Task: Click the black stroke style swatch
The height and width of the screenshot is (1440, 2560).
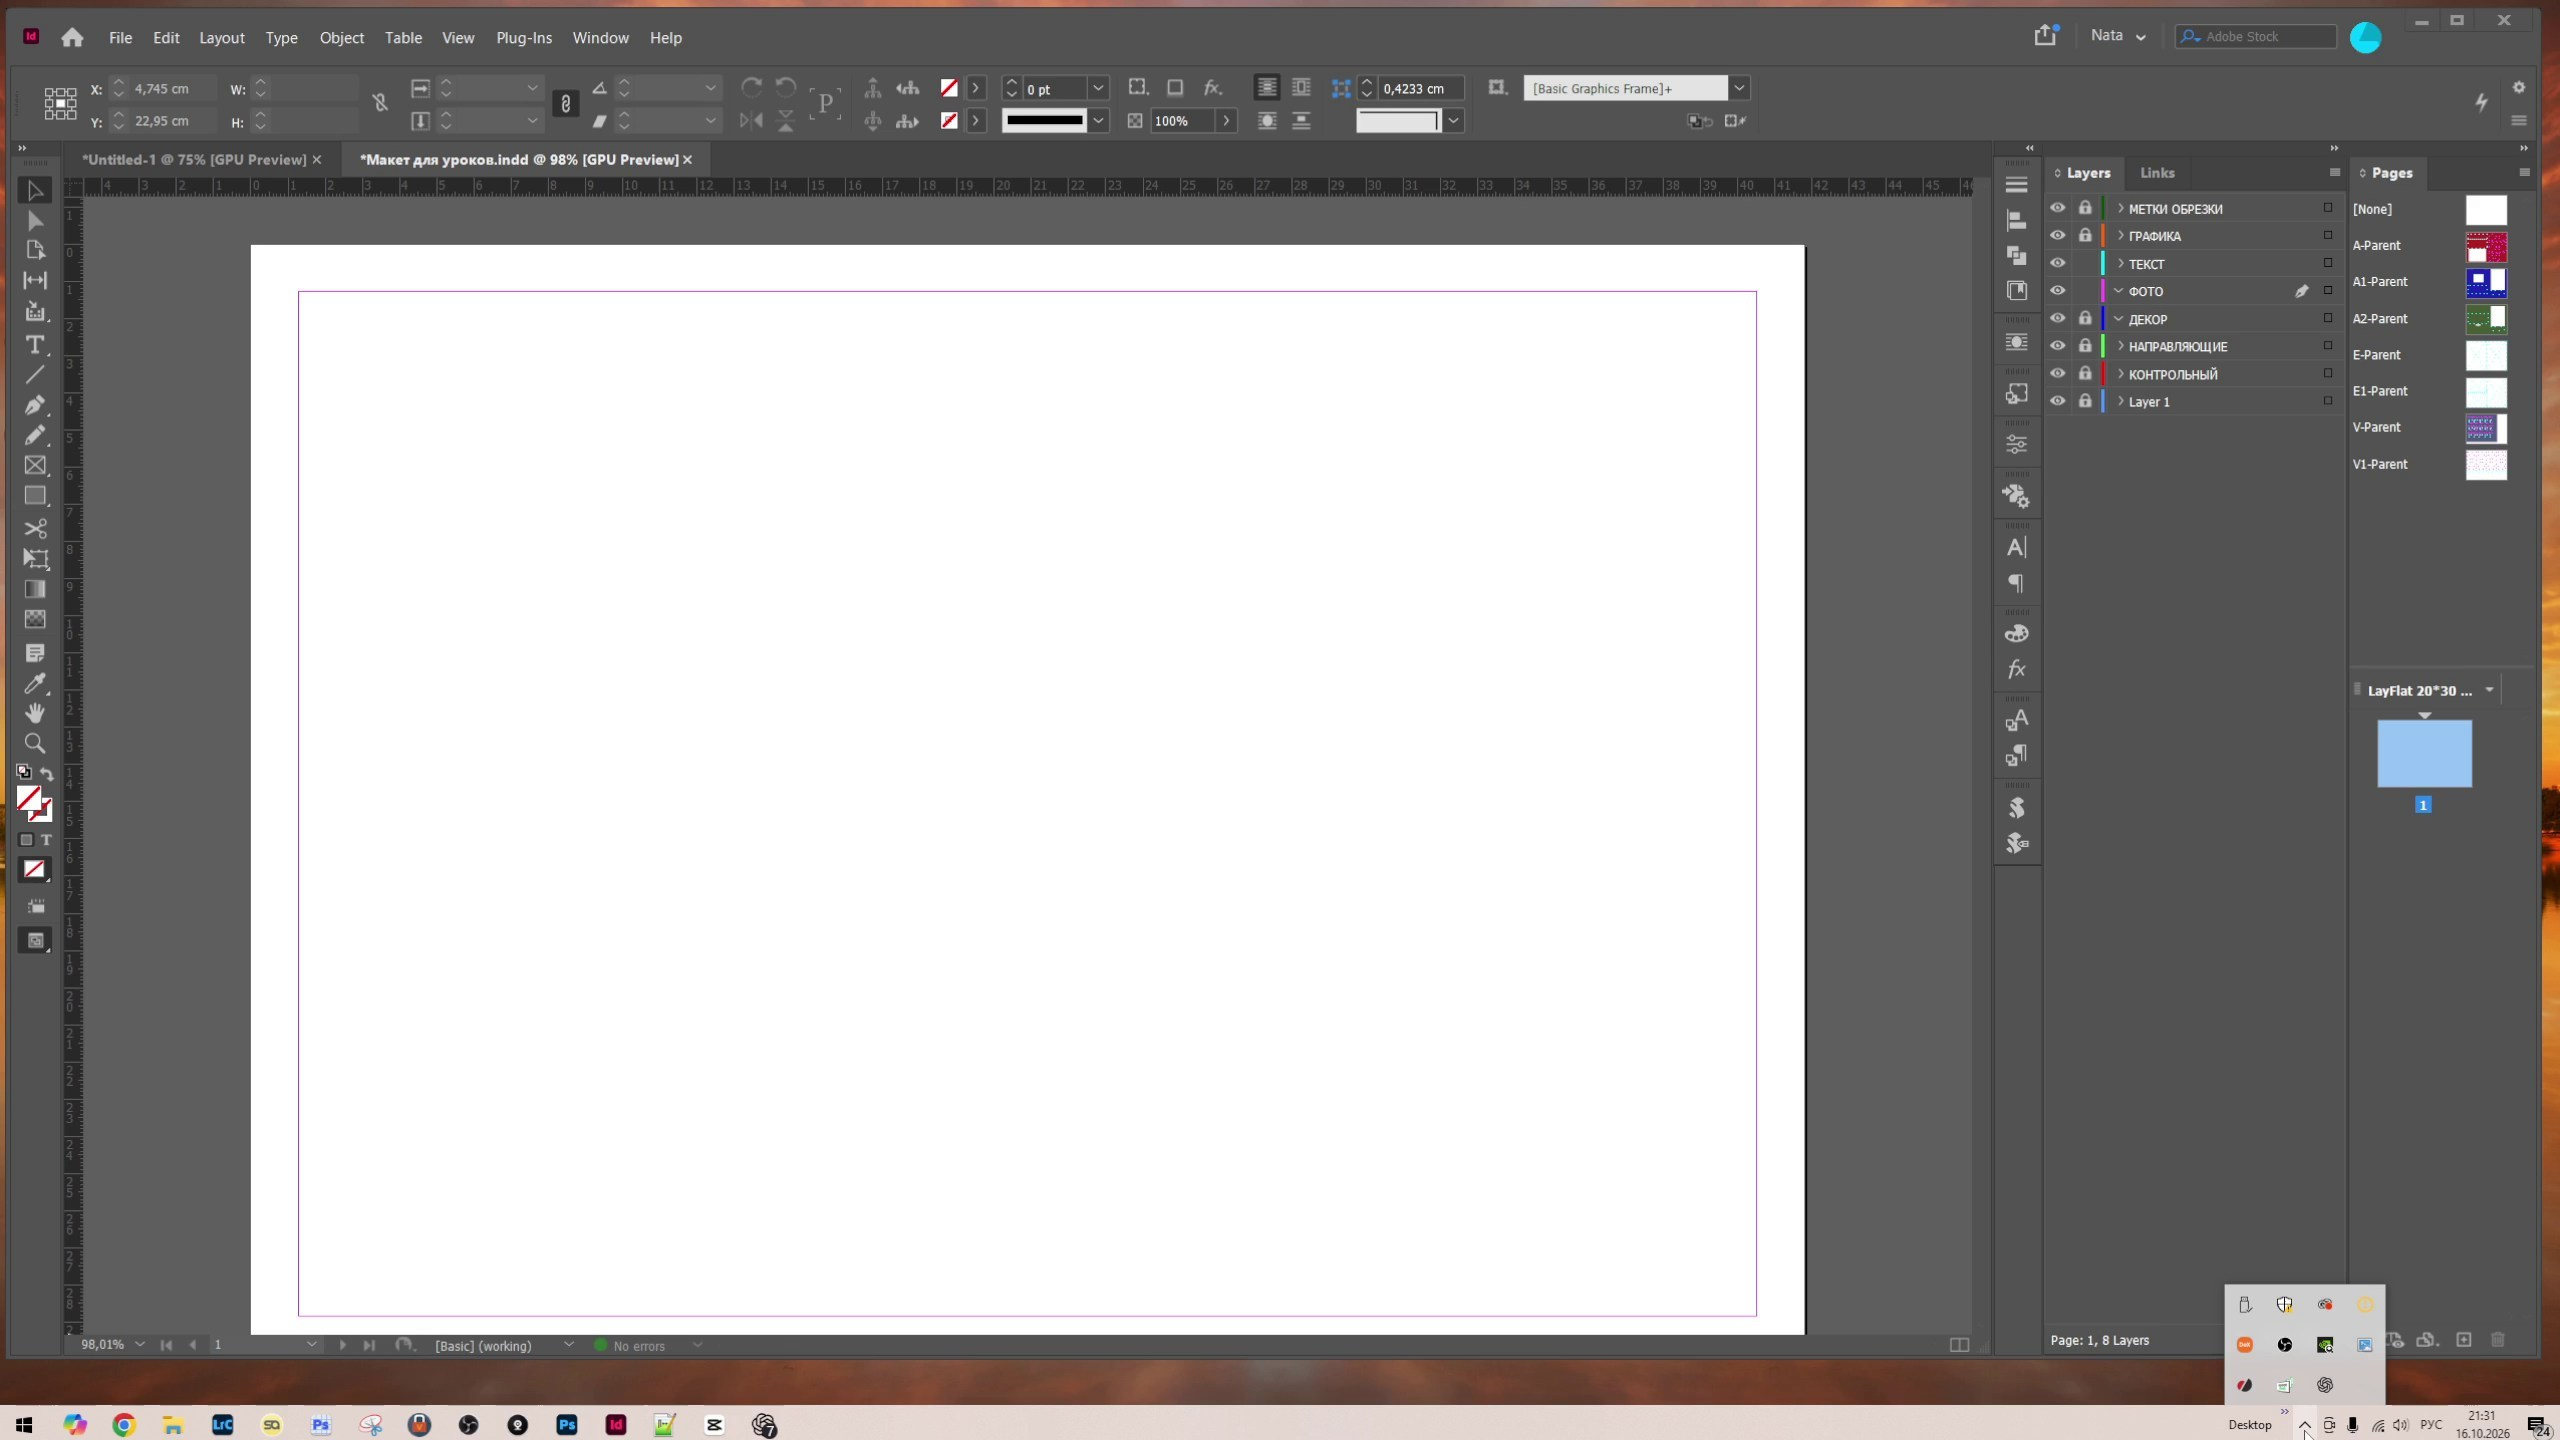Action: coord(1044,120)
